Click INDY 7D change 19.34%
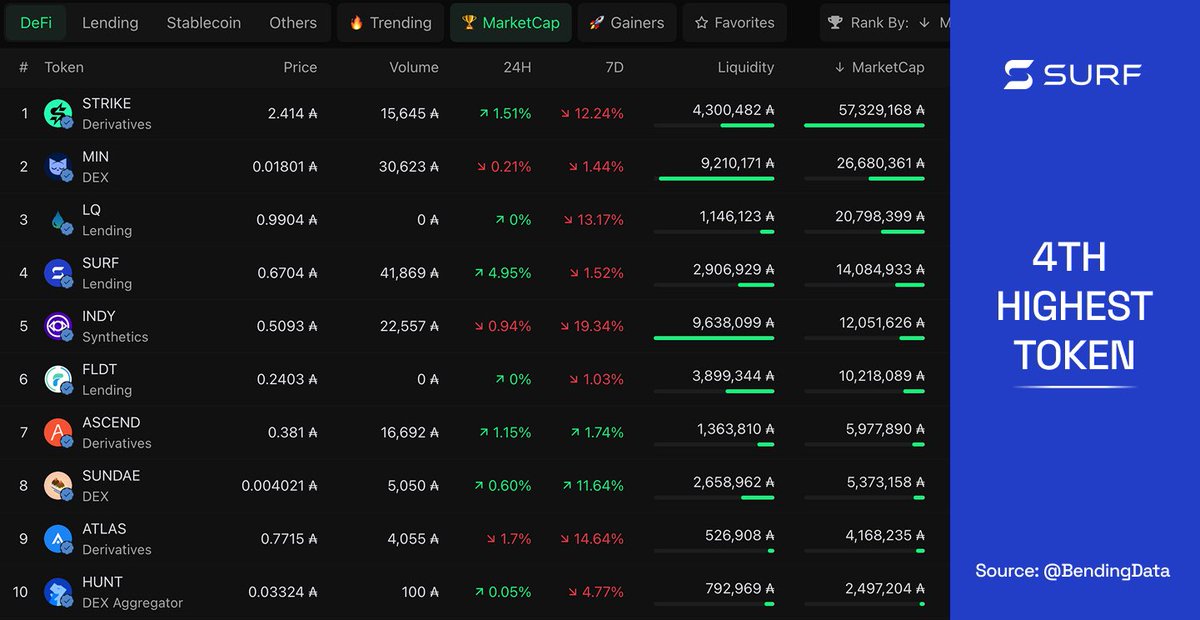1200x620 pixels. [x=591, y=326]
